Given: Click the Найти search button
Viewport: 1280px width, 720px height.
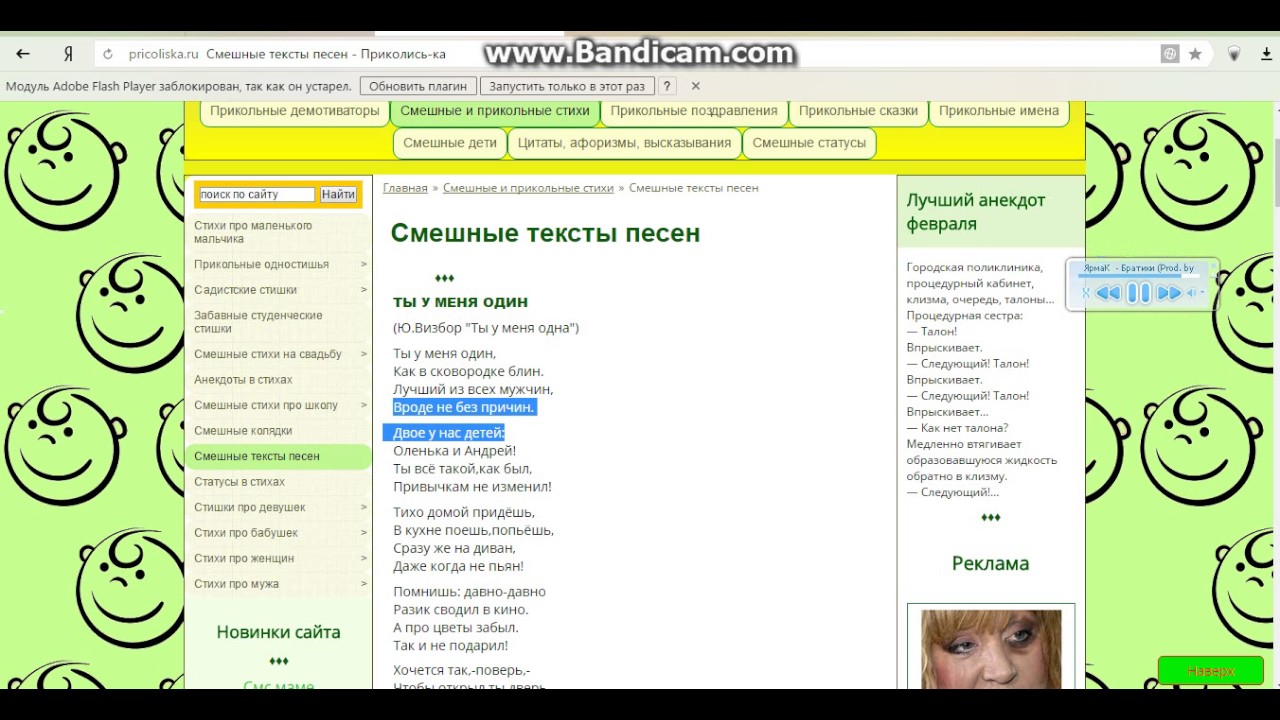Looking at the screenshot, I should coord(338,194).
